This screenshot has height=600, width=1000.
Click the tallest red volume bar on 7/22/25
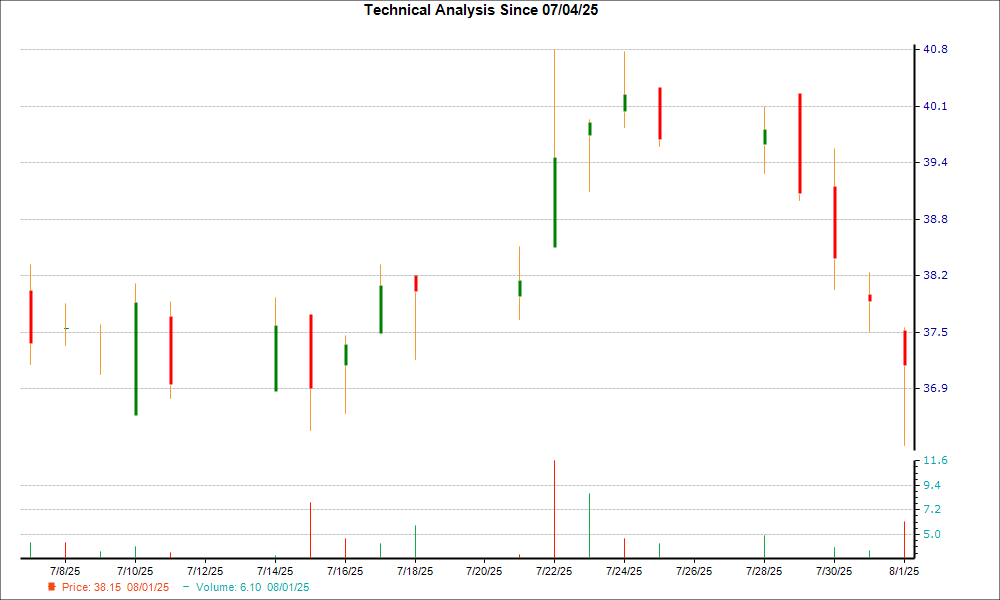[x=554, y=509]
